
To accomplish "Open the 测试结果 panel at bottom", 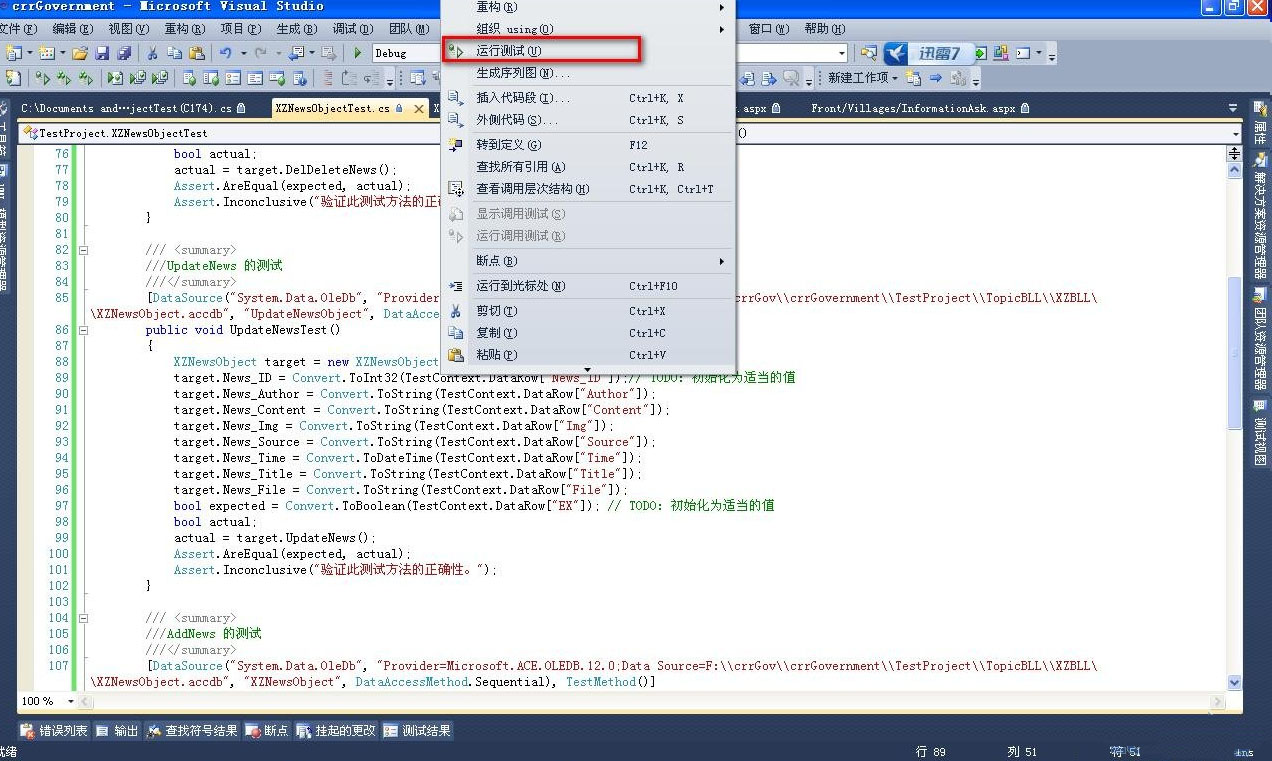I will [x=417, y=731].
